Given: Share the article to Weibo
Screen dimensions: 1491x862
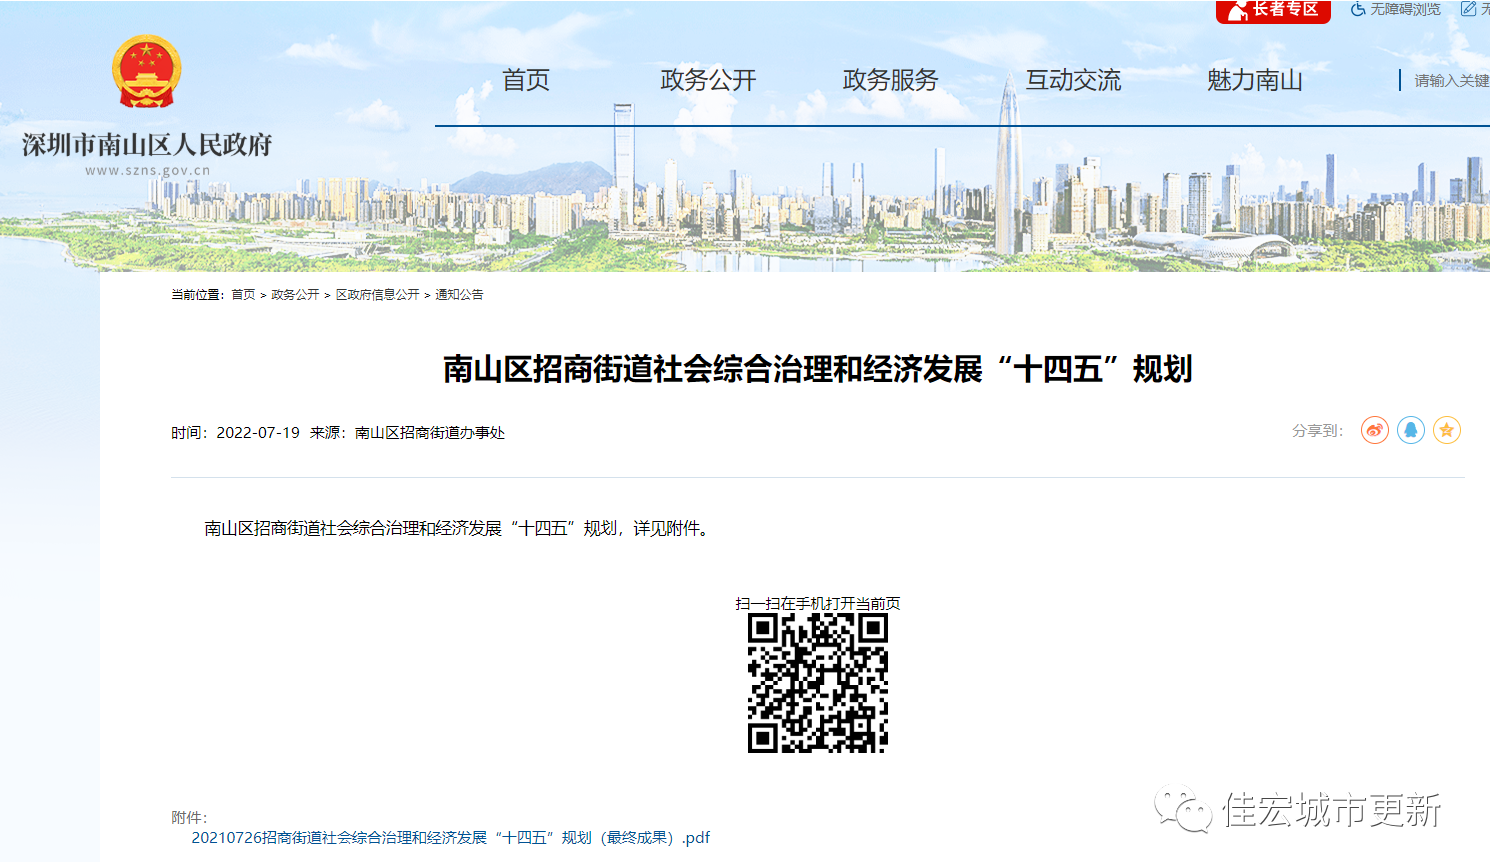Looking at the screenshot, I should tap(1374, 430).
